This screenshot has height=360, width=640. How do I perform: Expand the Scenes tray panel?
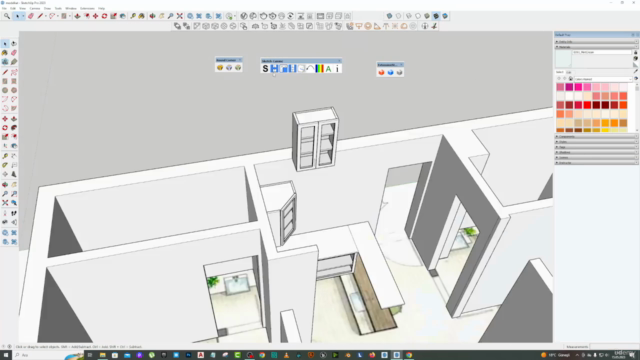(x=596, y=158)
